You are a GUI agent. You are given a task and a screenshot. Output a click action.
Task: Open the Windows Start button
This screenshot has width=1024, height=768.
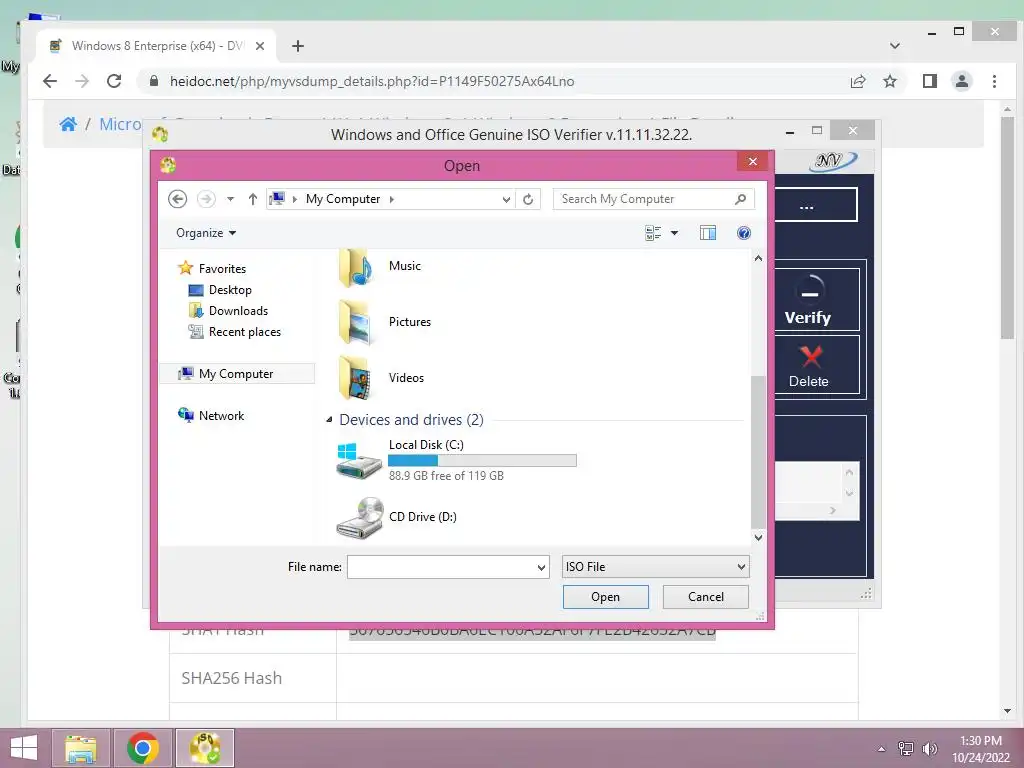tap(24, 748)
